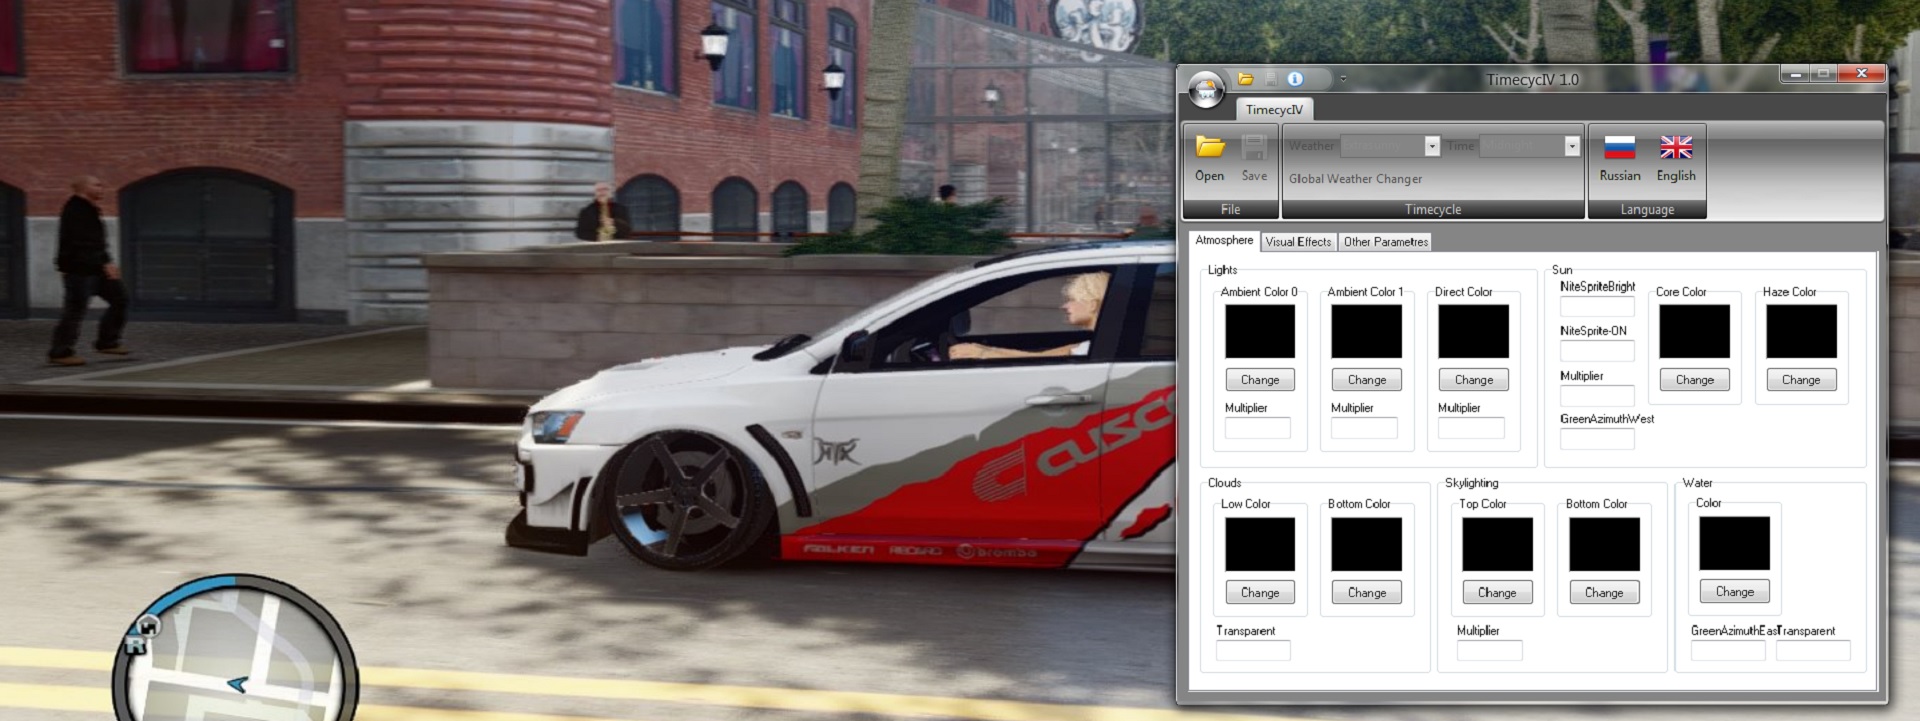
Task: Change the Haze Color
Action: tap(1801, 380)
